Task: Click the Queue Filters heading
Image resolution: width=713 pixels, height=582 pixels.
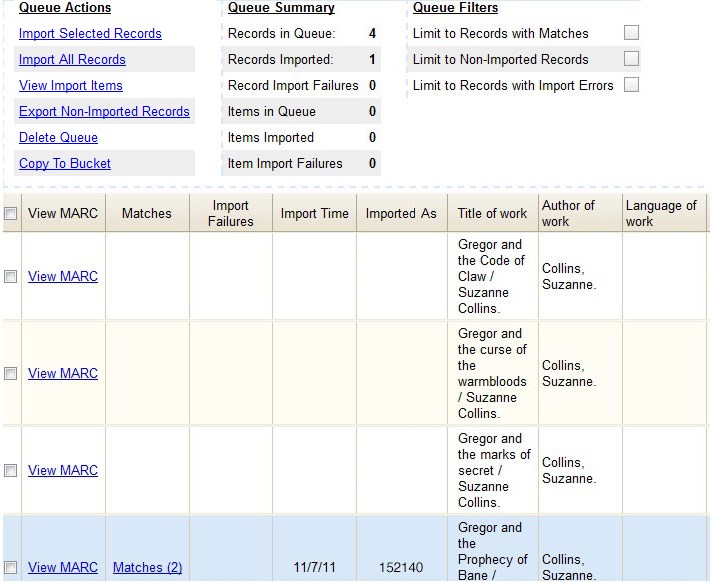Action: [x=455, y=8]
